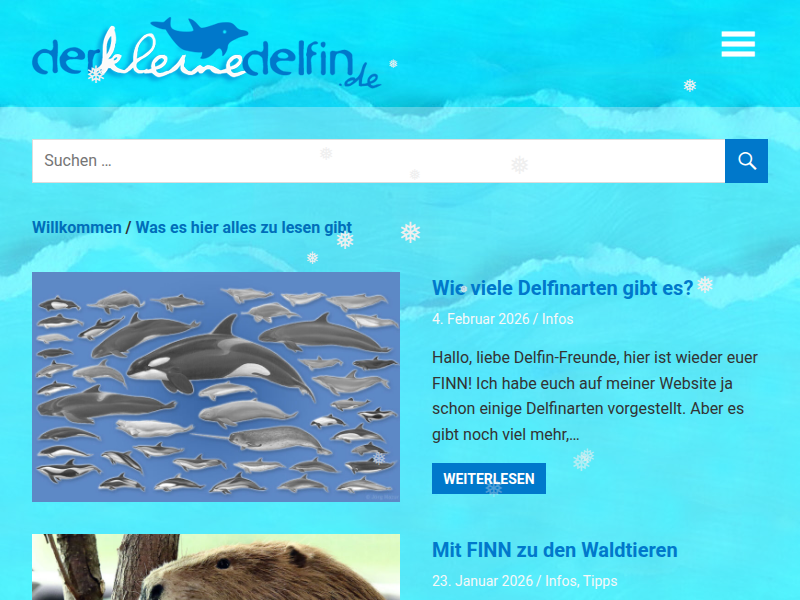Click the beaver photo thumbnail
Image resolution: width=800 pixels, height=600 pixels.
(216, 567)
